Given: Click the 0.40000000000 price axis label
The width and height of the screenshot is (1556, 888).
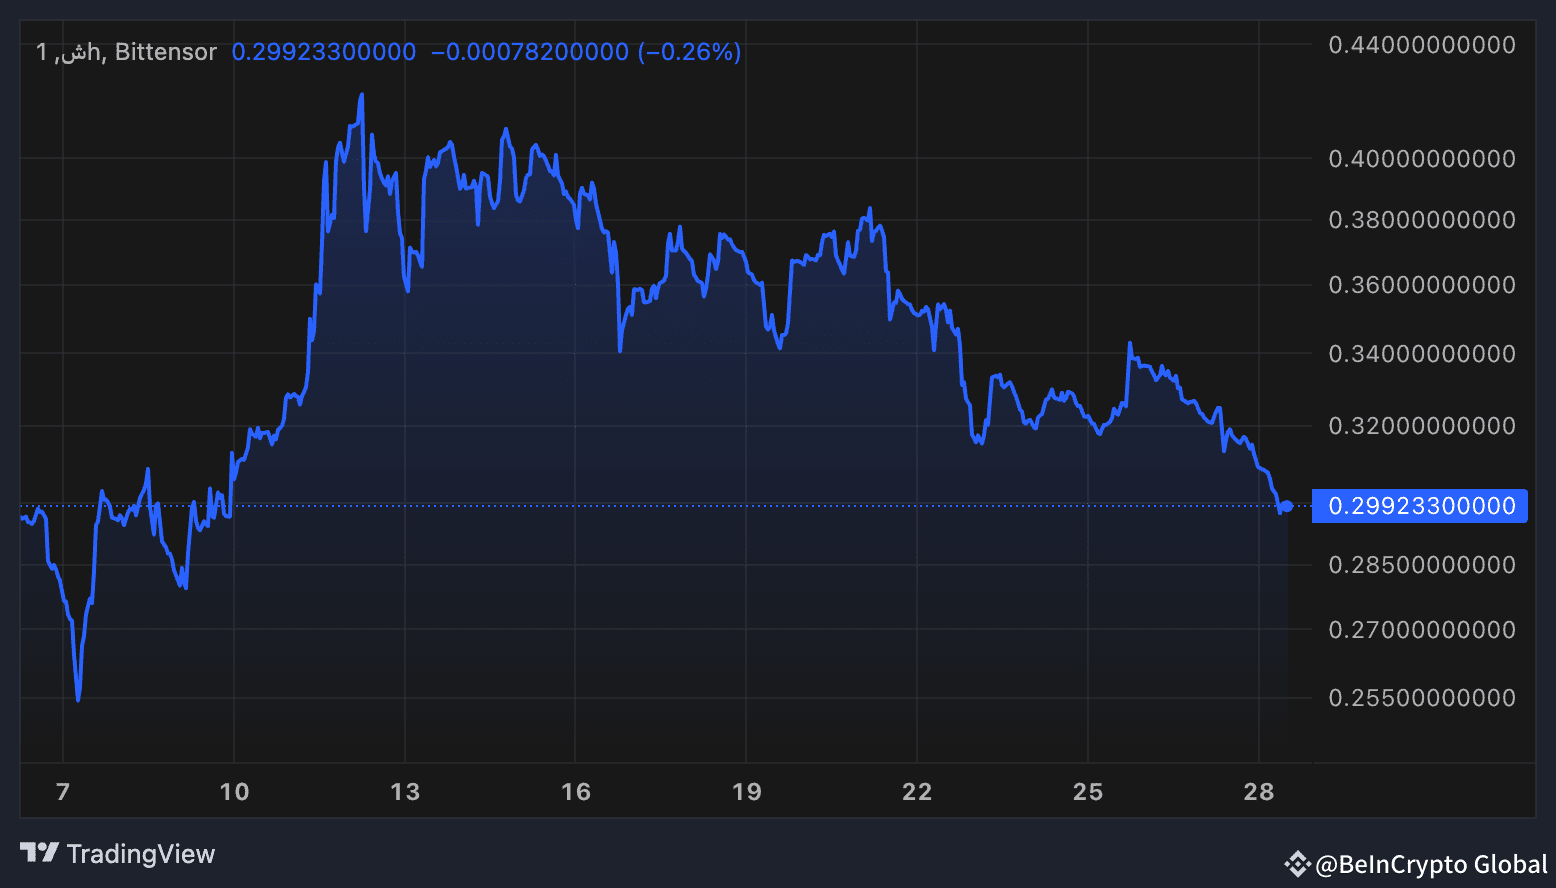Looking at the screenshot, I should (1422, 159).
